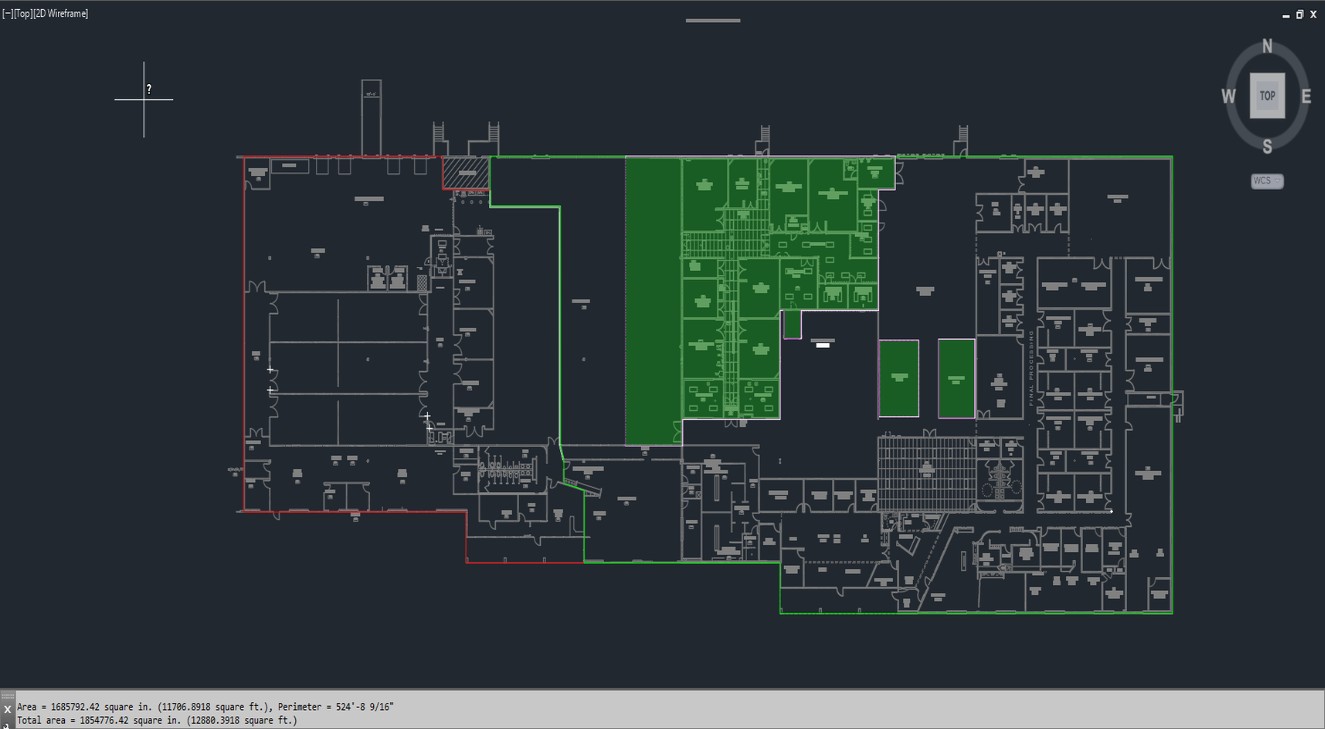Open the [2D Wireframe] visual style menu

61,14
